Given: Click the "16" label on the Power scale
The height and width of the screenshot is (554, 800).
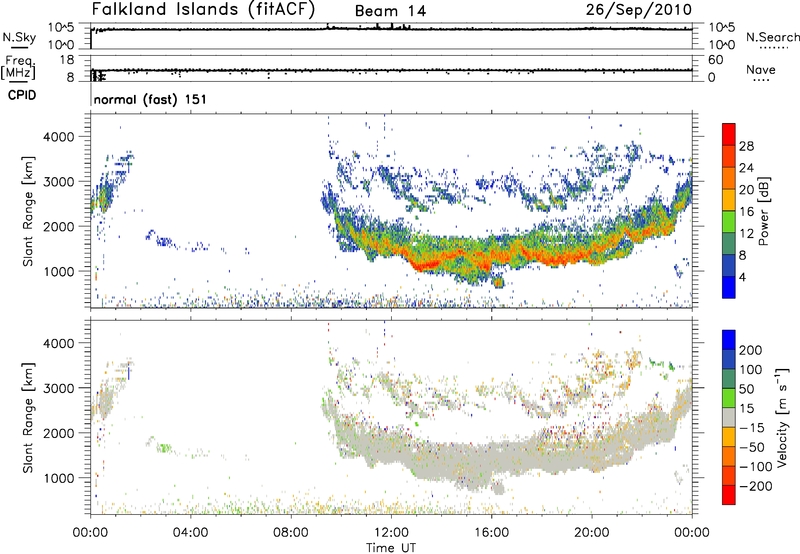Looking at the screenshot, I should click(x=746, y=212).
